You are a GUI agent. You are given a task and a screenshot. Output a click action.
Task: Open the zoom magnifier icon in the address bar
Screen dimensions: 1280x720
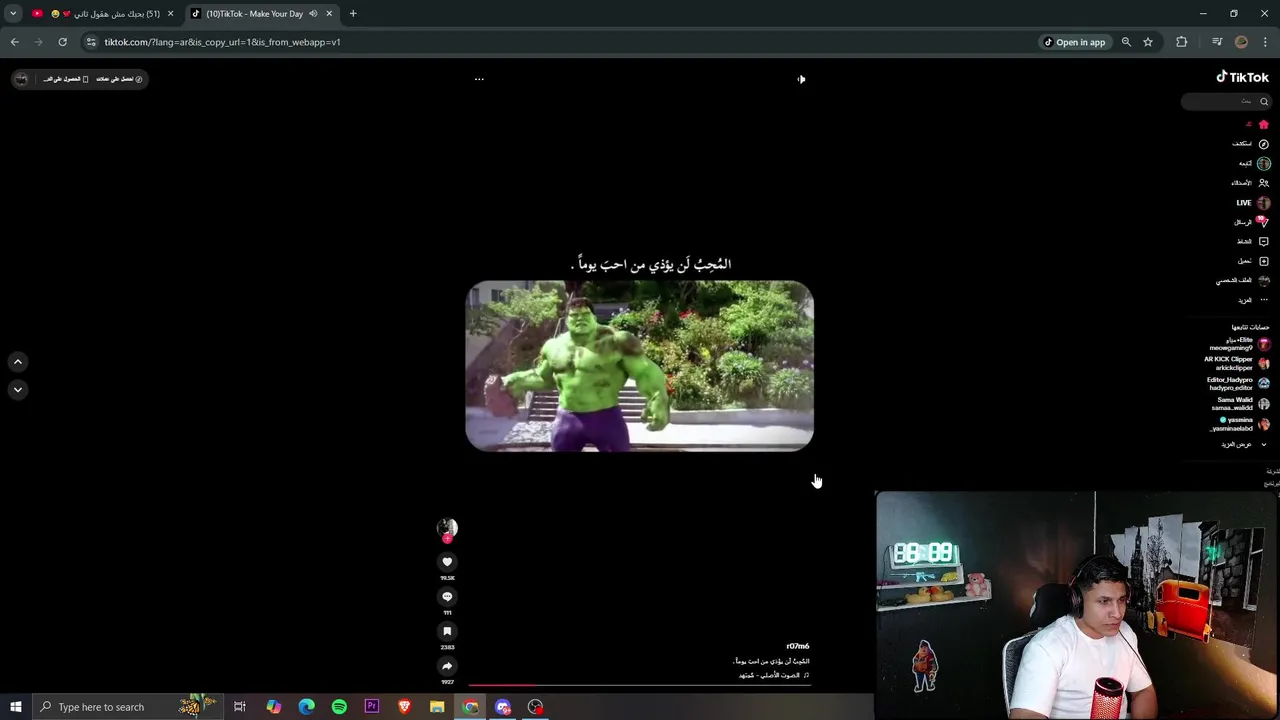click(1126, 42)
